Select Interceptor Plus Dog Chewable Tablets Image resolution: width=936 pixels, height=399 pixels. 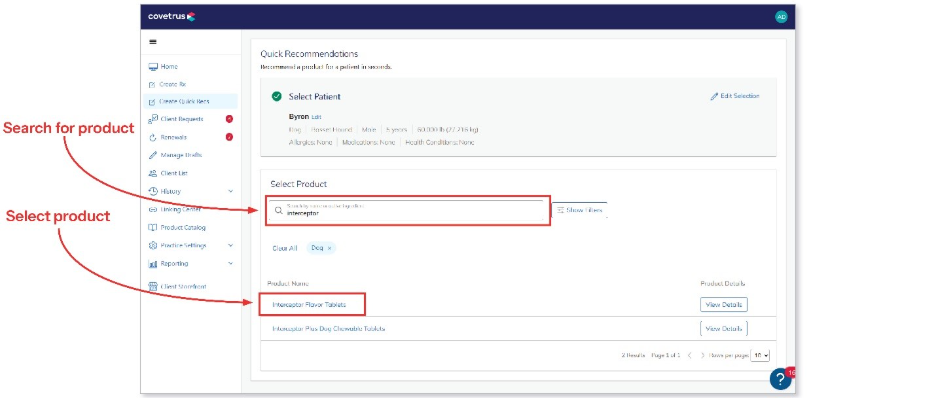(x=328, y=329)
